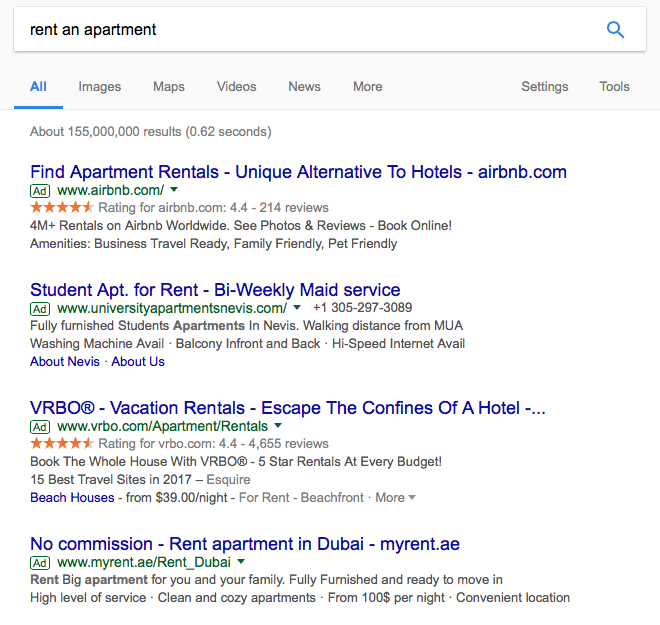Screen dimensions: 660x625
Task: Expand the airbnb.com URL dropdown arrow
Action: pos(174,189)
